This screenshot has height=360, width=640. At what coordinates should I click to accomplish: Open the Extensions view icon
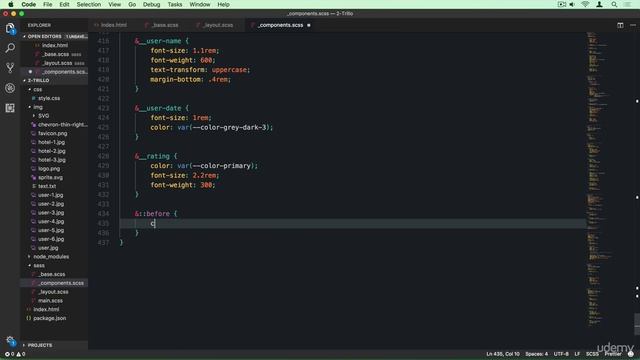click(x=10, y=108)
